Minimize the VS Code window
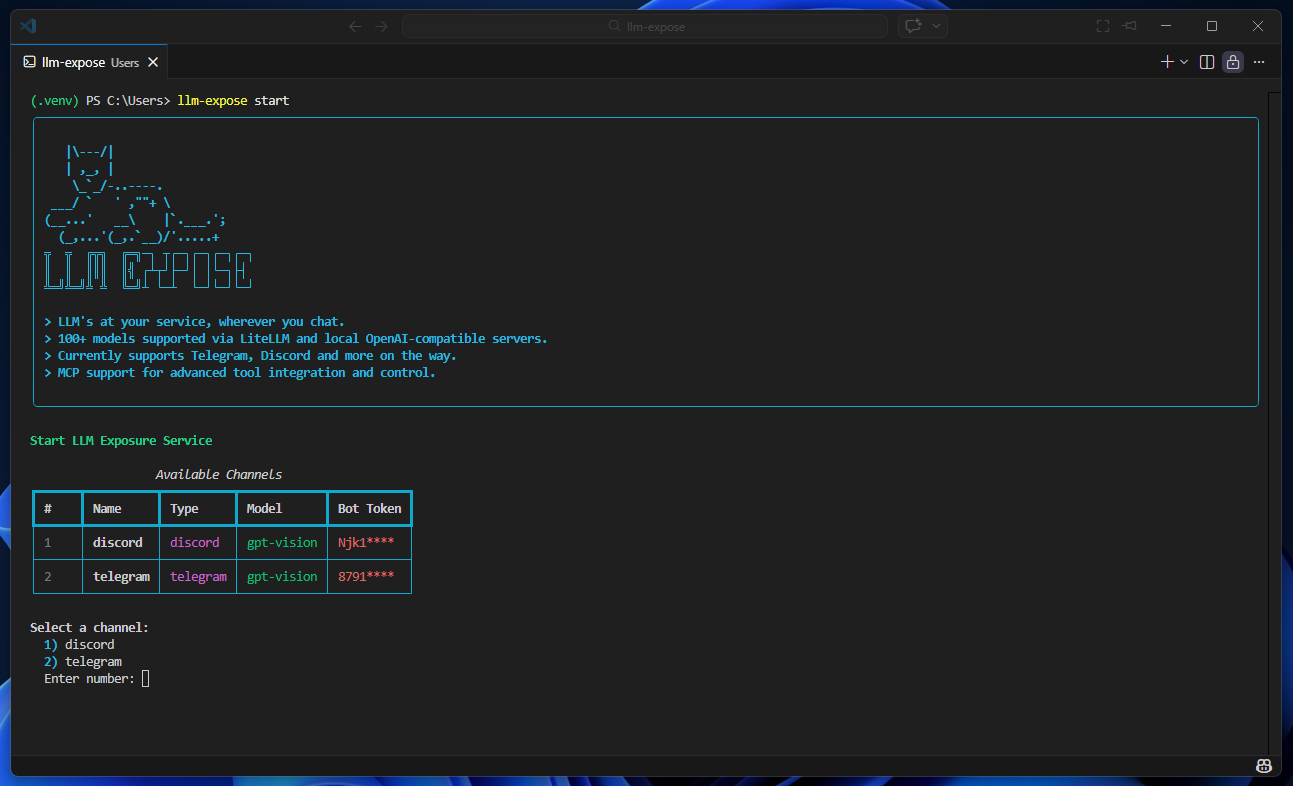Screen dimensions: 1293x786 click(x=1166, y=26)
